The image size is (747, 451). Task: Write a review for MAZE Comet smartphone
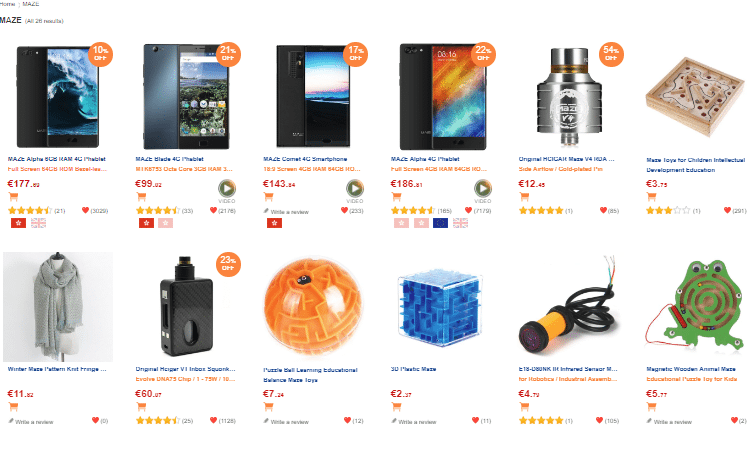pos(286,211)
